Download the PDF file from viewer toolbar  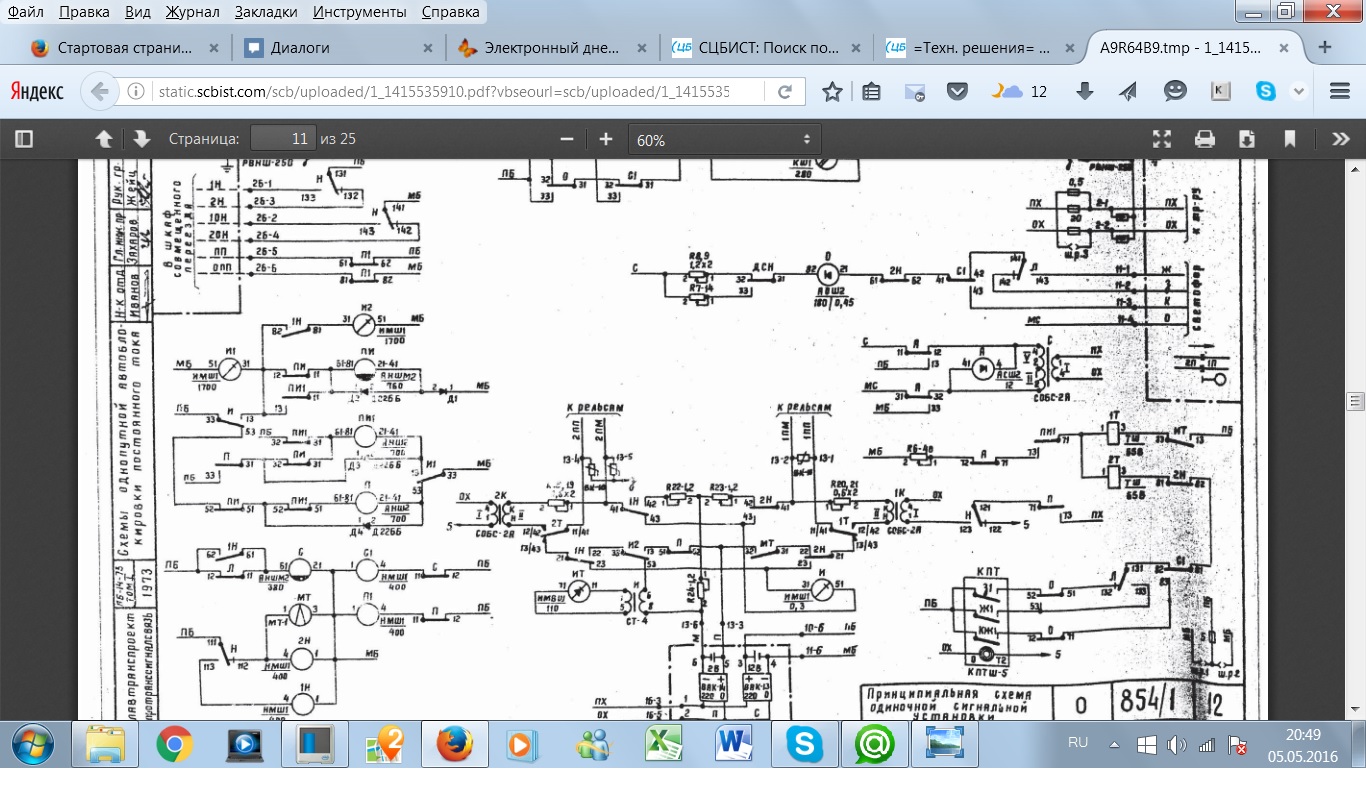click(1247, 140)
